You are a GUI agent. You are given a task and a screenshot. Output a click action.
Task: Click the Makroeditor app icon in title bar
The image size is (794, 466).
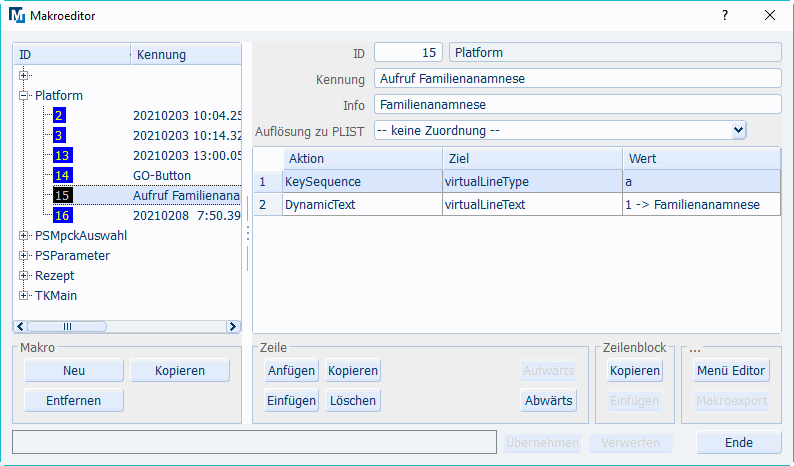click(17, 16)
